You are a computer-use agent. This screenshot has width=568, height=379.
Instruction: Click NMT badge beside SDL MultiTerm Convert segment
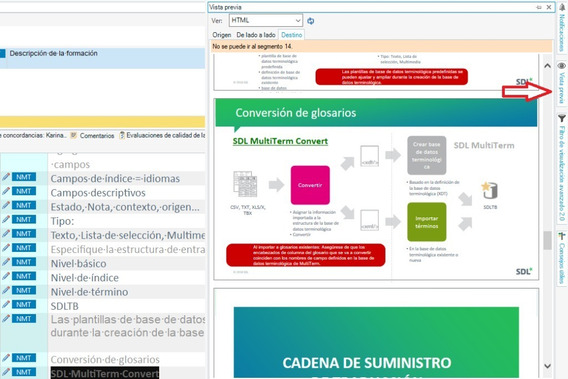point(24,372)
